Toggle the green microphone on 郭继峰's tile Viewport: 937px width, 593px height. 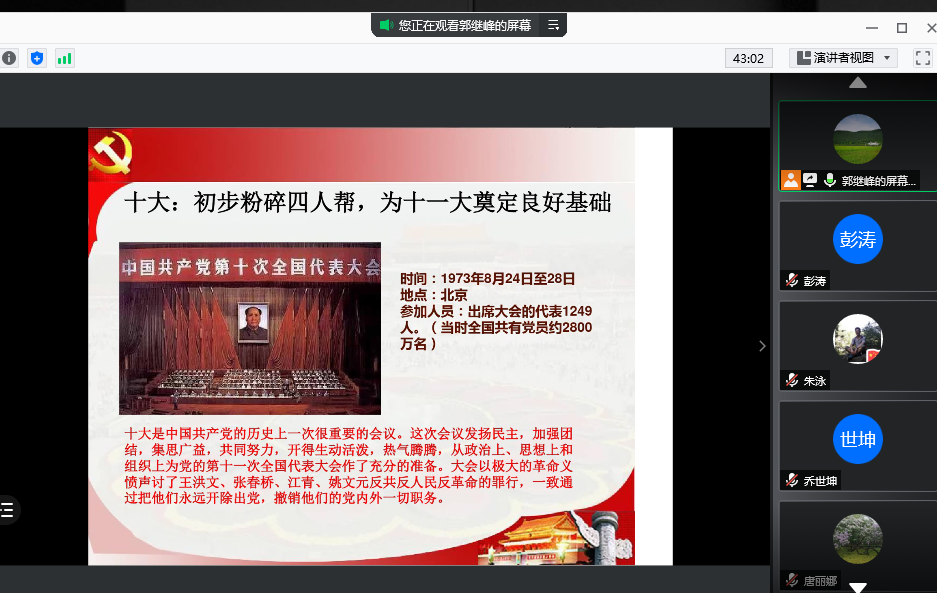click(x=829, y=180)
